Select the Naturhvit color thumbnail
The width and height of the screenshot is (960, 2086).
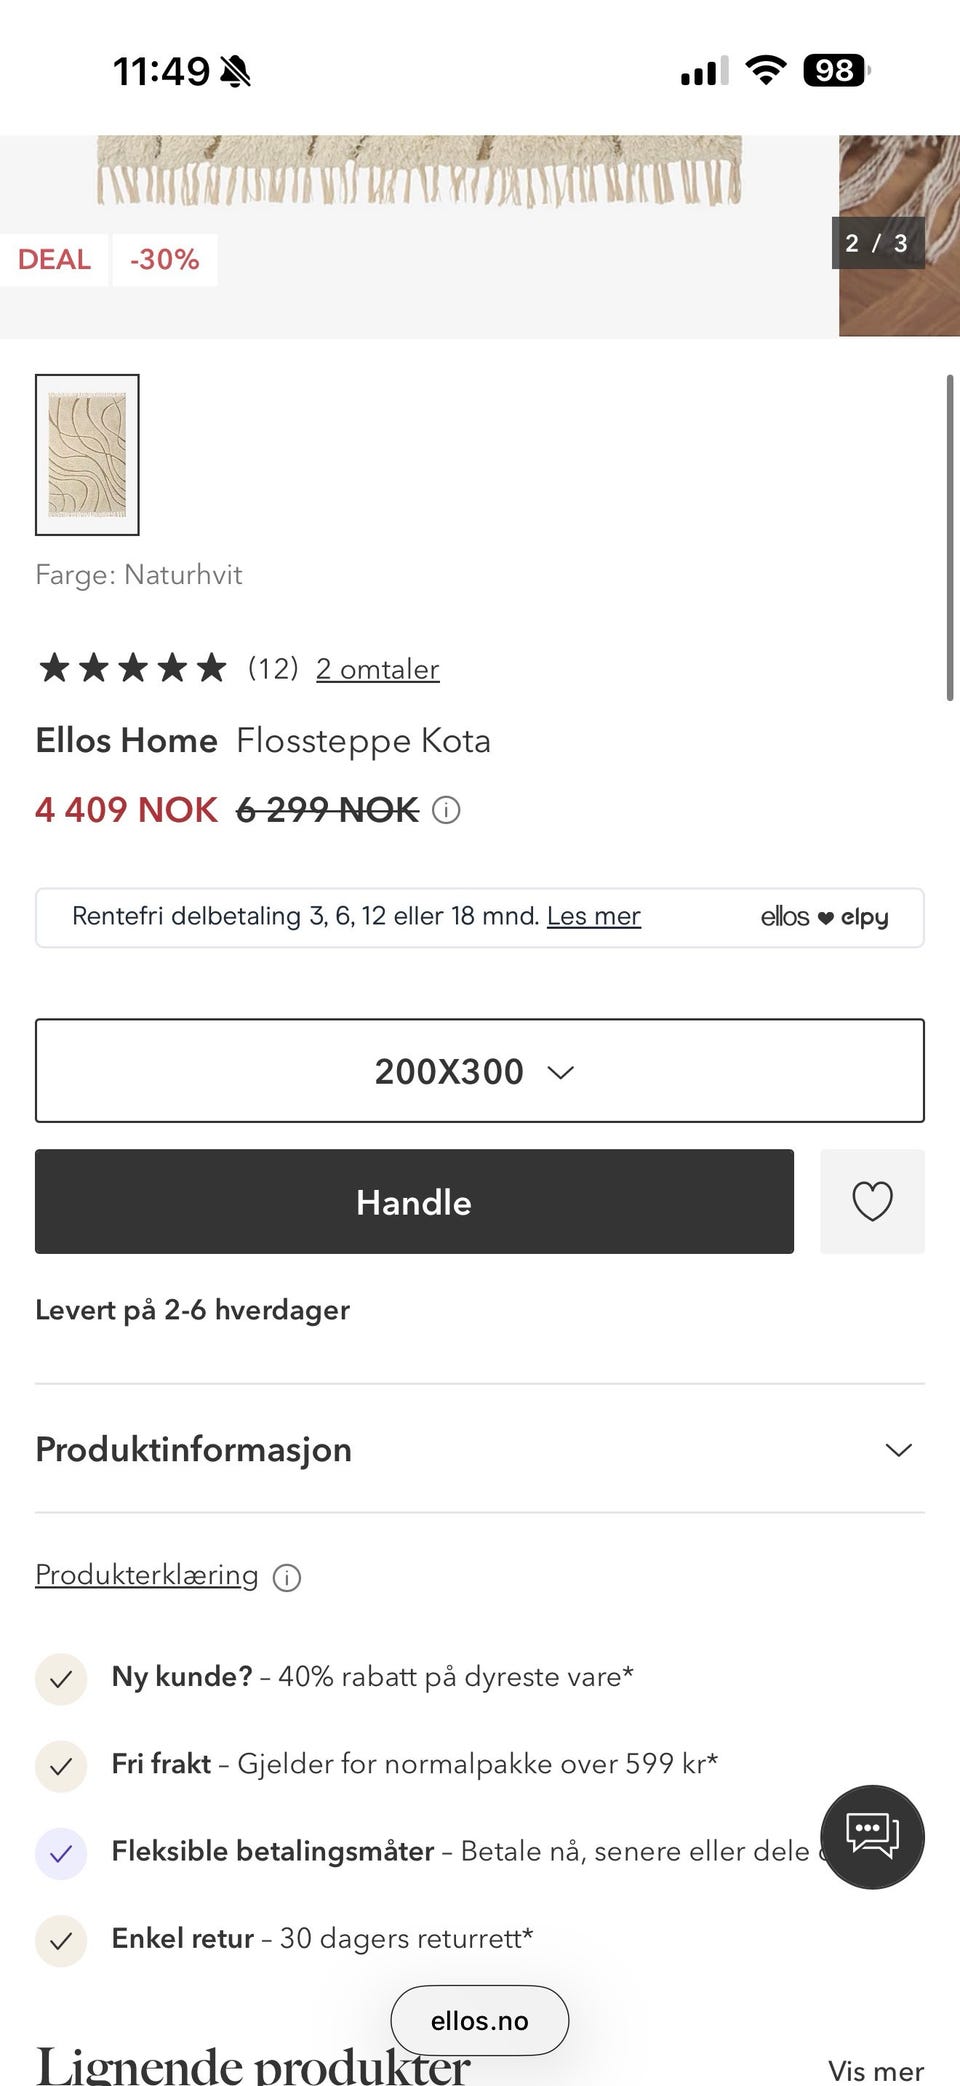tap(87, 455)
